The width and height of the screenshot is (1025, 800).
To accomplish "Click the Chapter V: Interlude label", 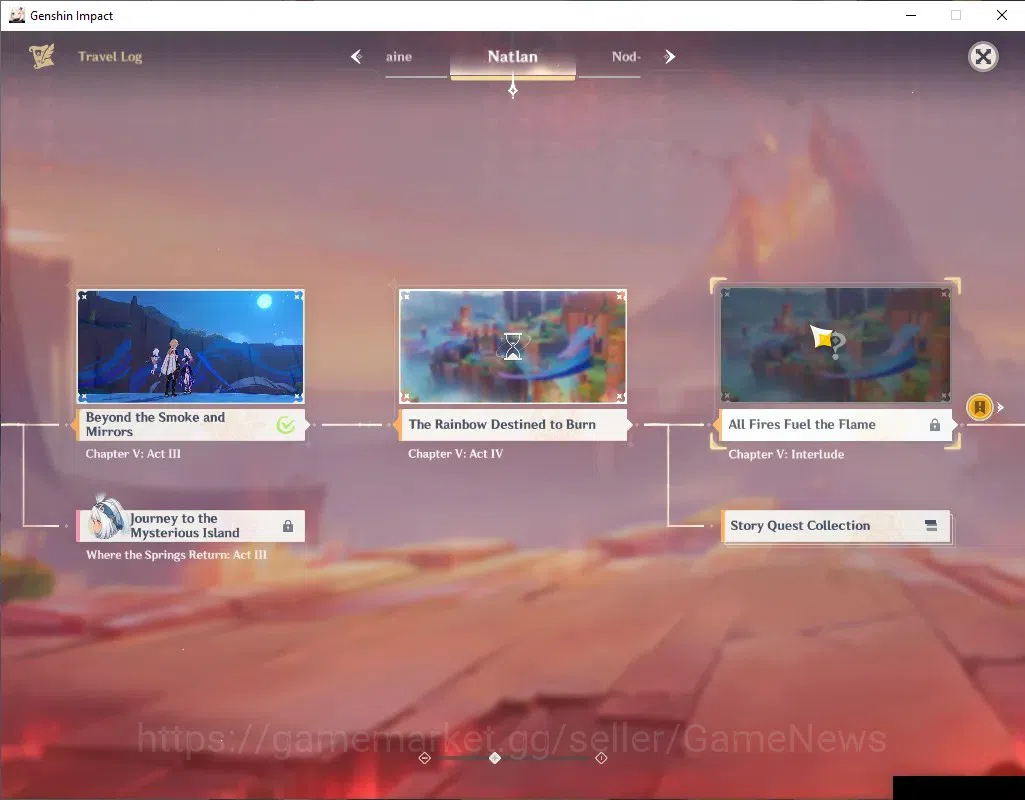I will pyautogui.click(x=786, y=454).
